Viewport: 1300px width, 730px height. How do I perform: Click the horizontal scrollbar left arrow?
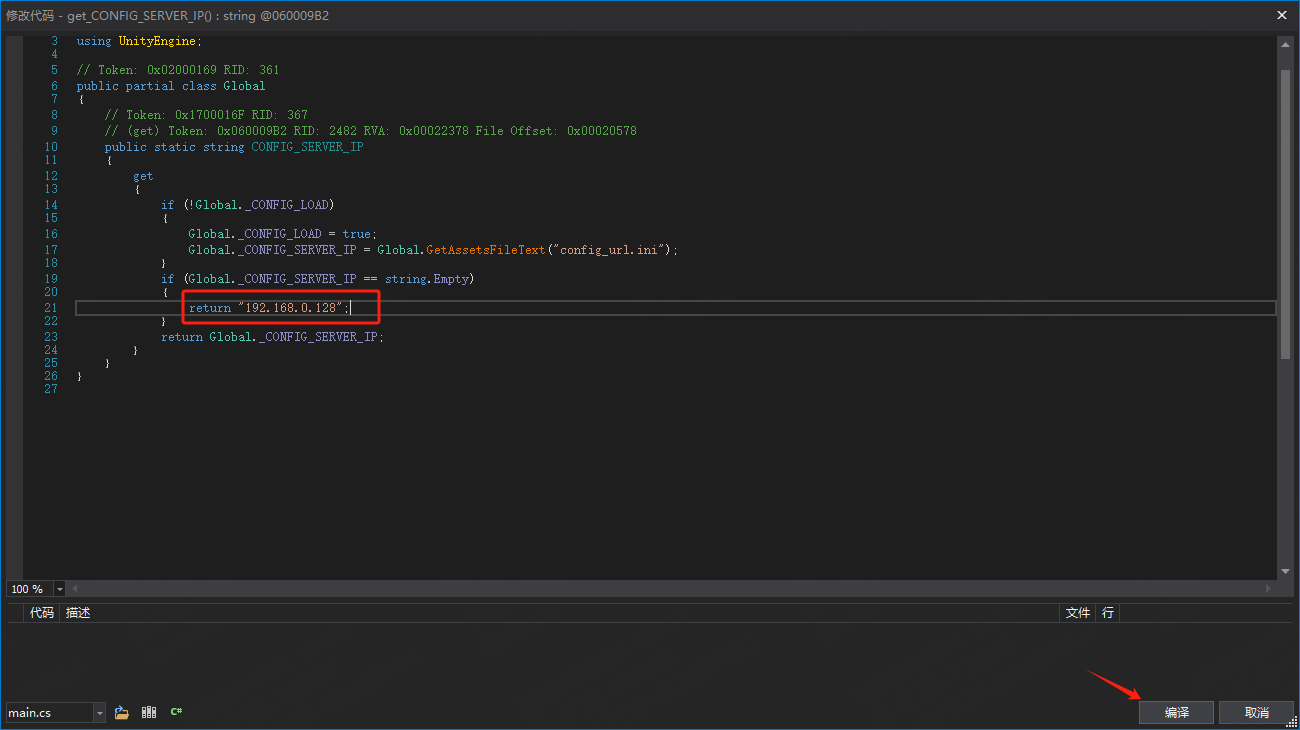pyautogui.click(x=74, y=589)
